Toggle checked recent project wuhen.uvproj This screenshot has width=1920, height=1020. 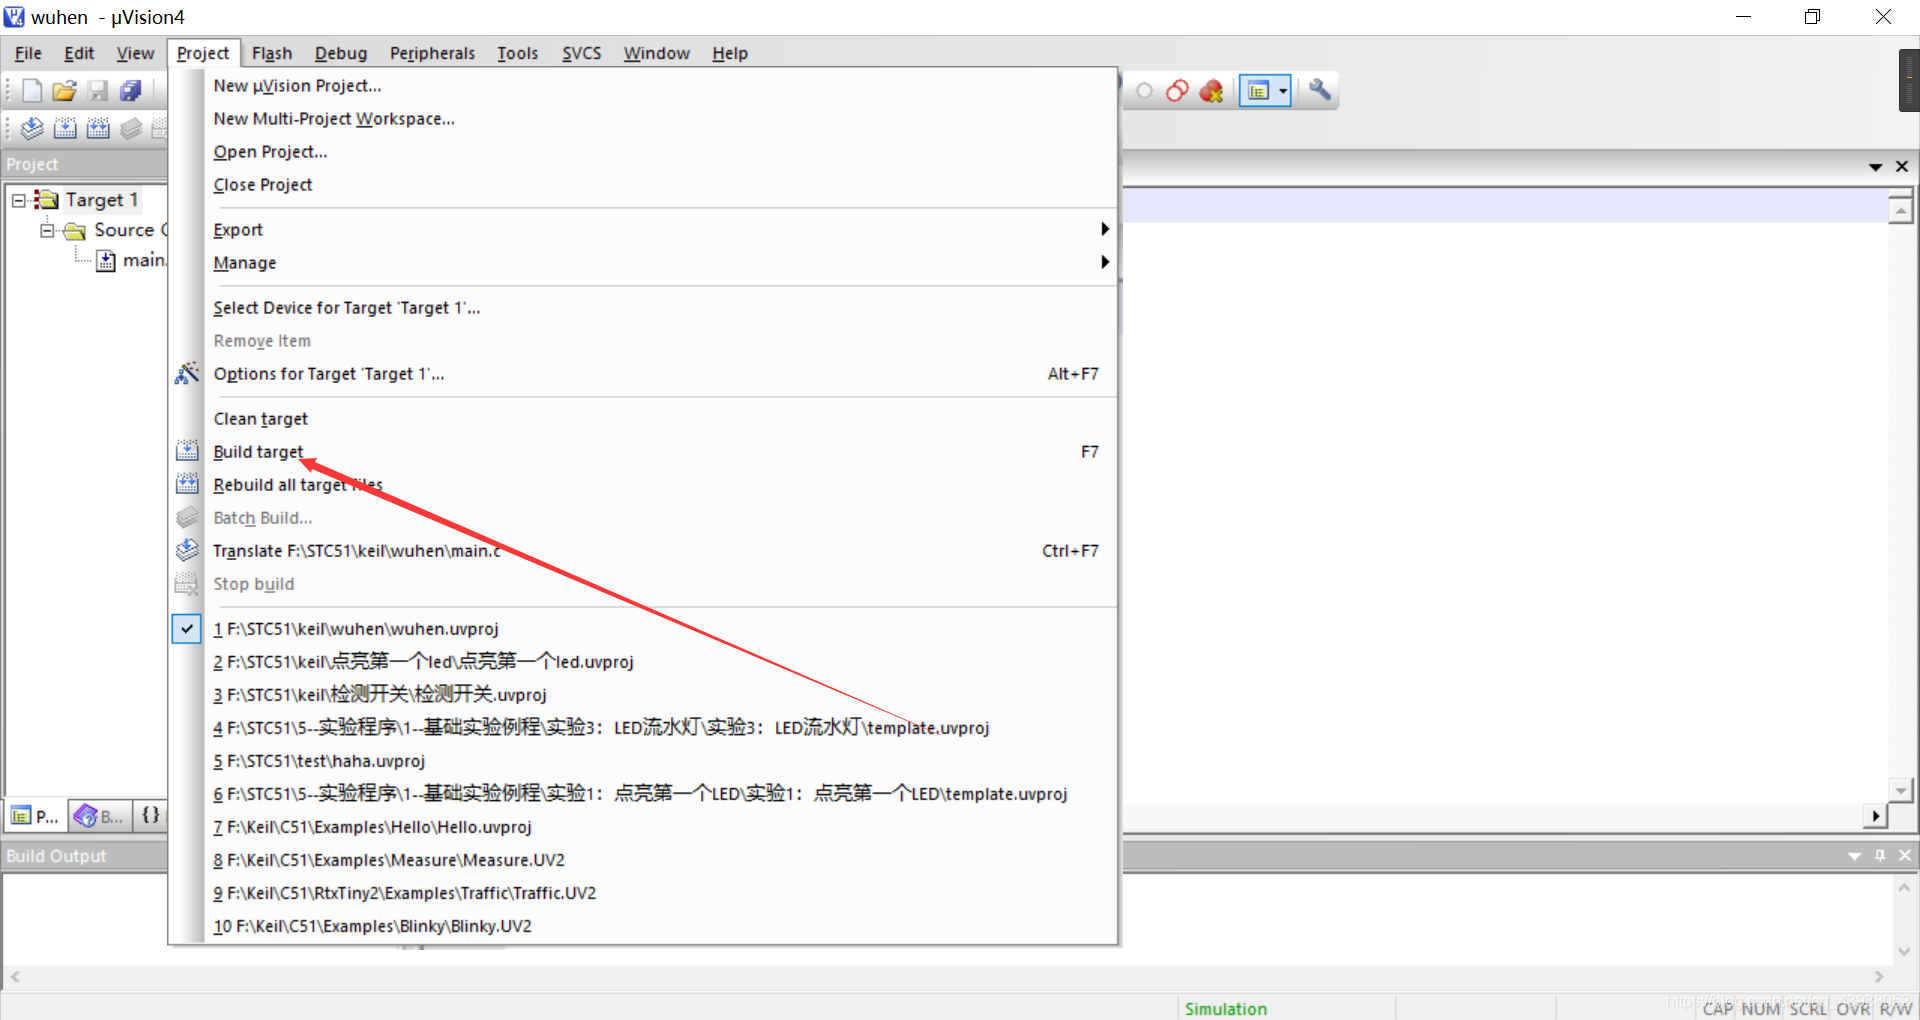187,629
